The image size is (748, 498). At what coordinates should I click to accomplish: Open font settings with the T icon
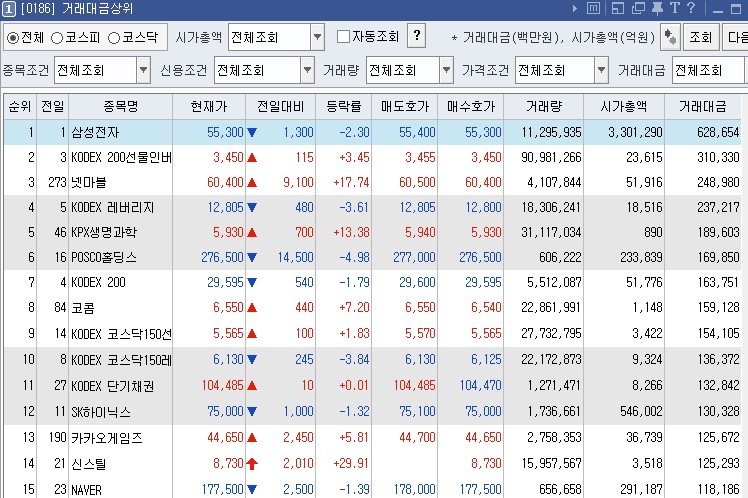point(675,8)
